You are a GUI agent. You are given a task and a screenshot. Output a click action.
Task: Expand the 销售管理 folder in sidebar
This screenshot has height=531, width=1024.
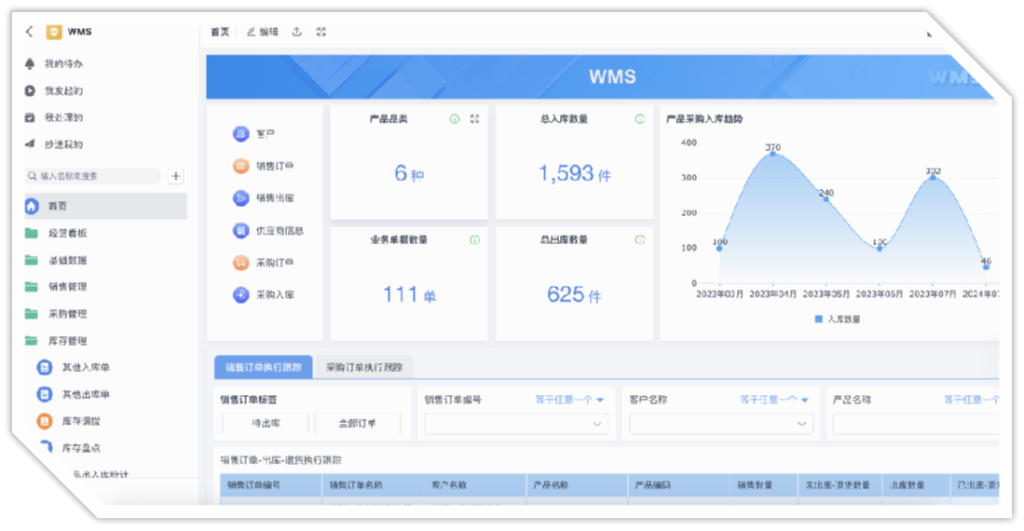point(67,287)
